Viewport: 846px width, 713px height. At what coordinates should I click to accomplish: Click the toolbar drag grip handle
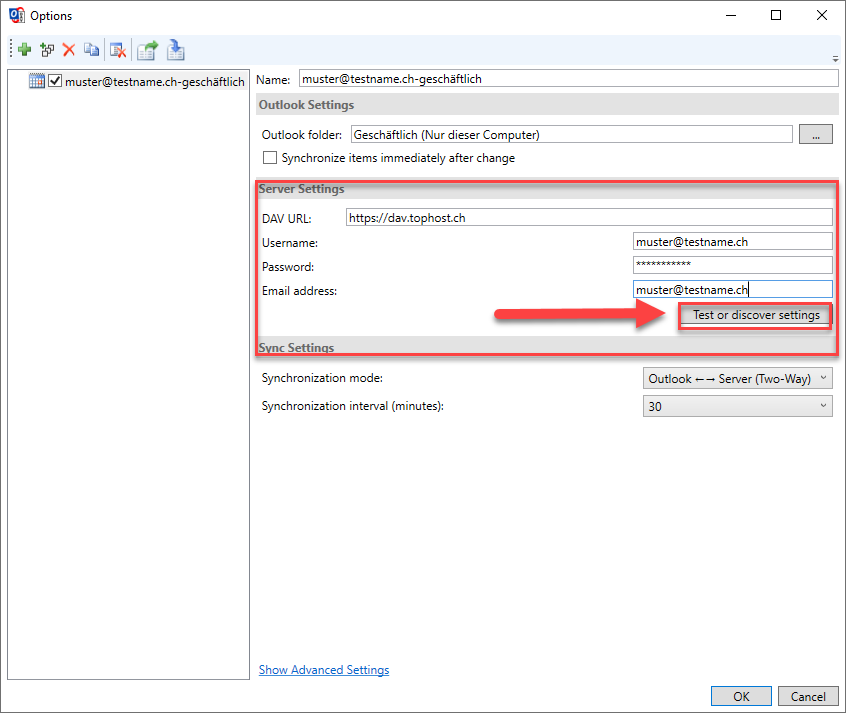tap(11, 49)
